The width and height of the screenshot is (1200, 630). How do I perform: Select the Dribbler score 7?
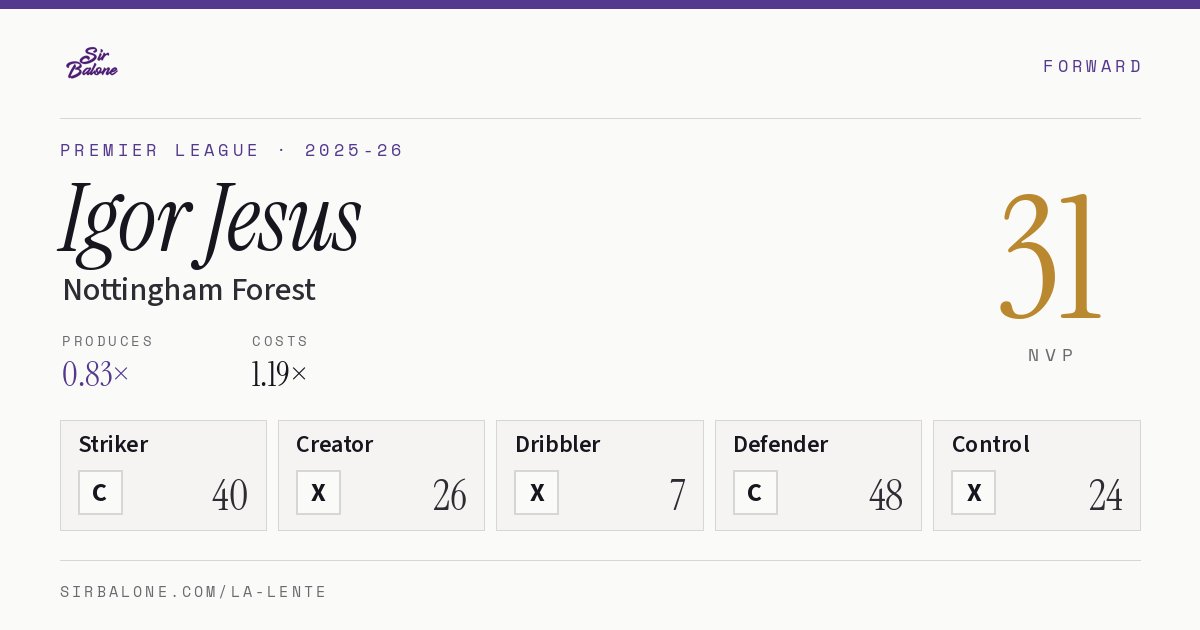(x=677, y=495)
